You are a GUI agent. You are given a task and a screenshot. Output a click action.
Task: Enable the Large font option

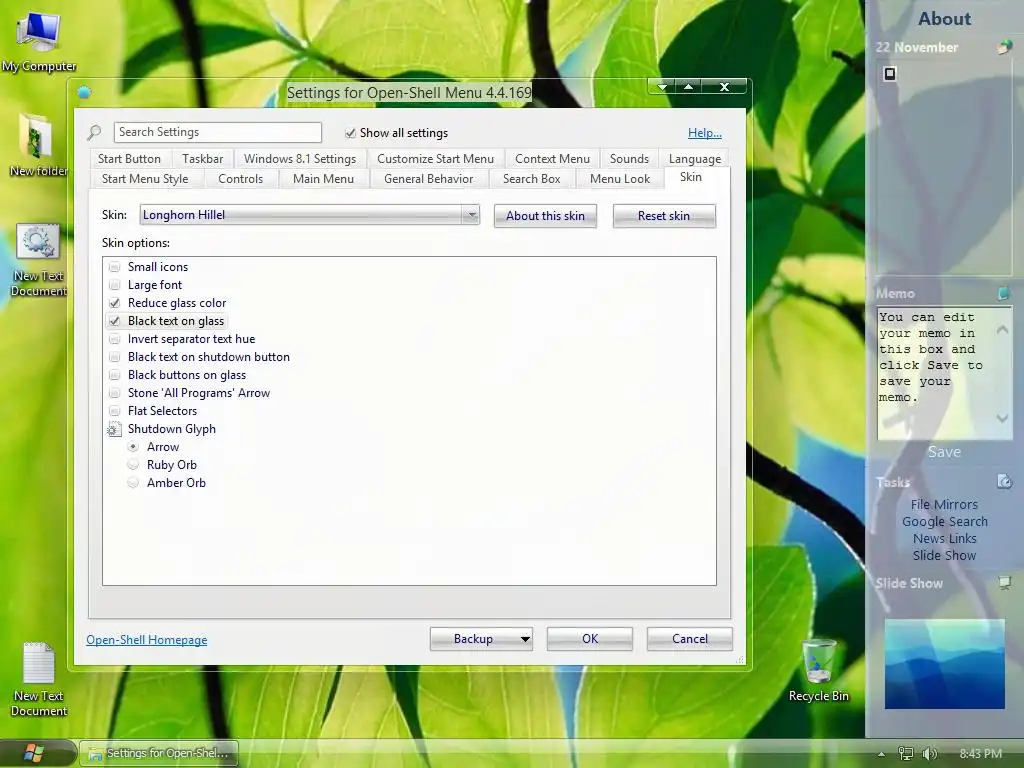point(115,285)
